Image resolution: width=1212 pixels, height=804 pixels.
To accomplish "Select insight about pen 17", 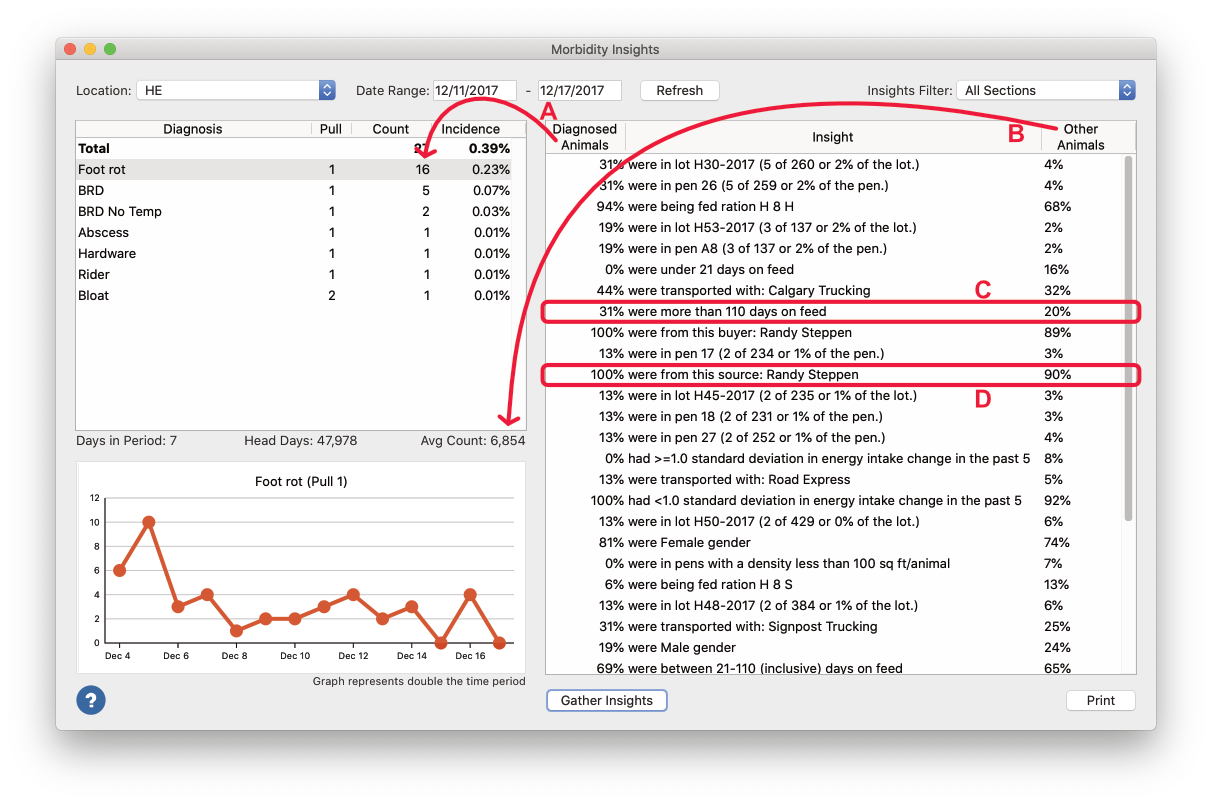I will [x=834, y=353].
